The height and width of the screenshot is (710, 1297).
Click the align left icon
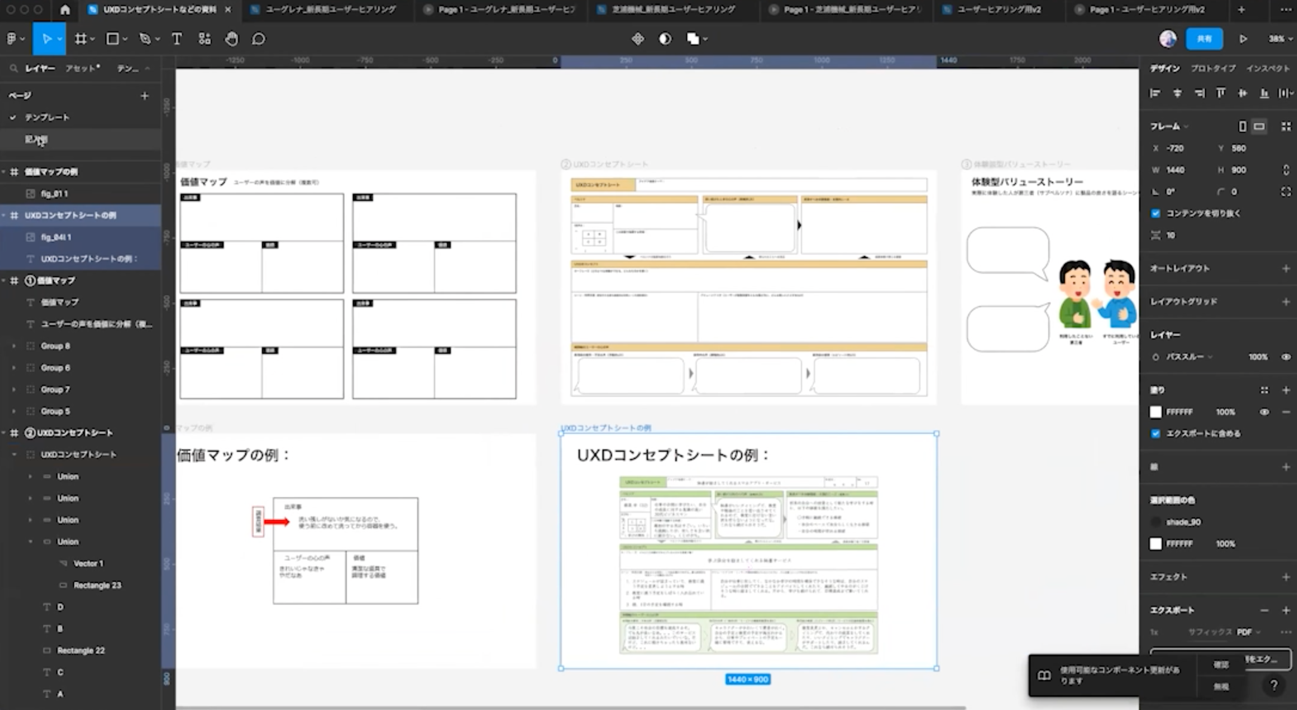pos(1155,93)
